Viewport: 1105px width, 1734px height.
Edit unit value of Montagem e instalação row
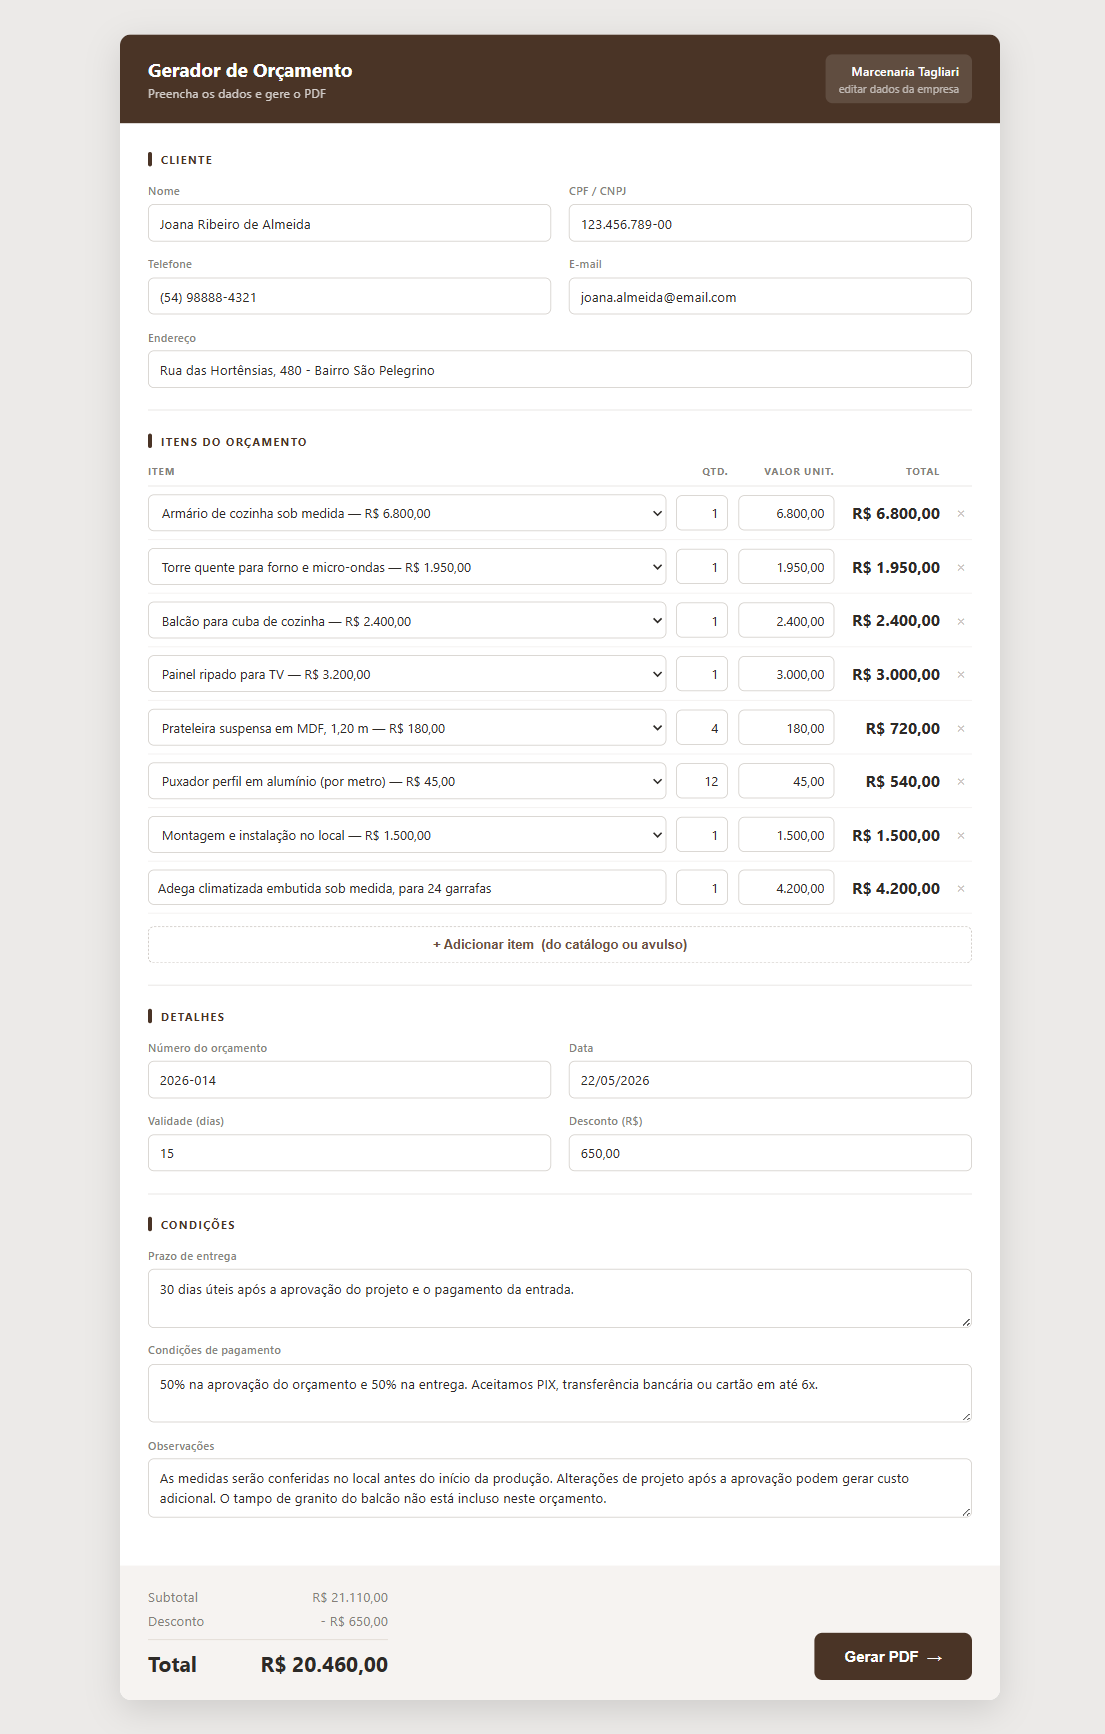(786, 835)
